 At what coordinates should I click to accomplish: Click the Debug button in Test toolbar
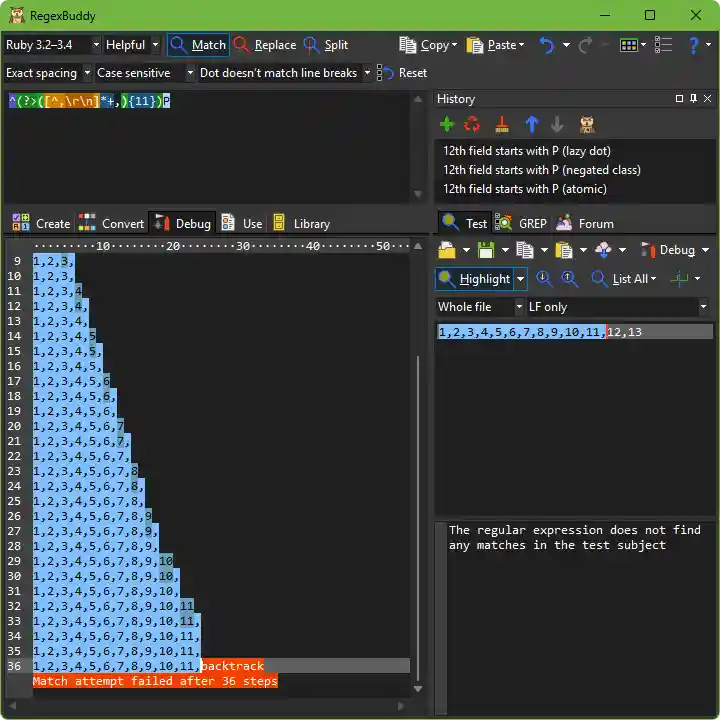pos(669,250)
